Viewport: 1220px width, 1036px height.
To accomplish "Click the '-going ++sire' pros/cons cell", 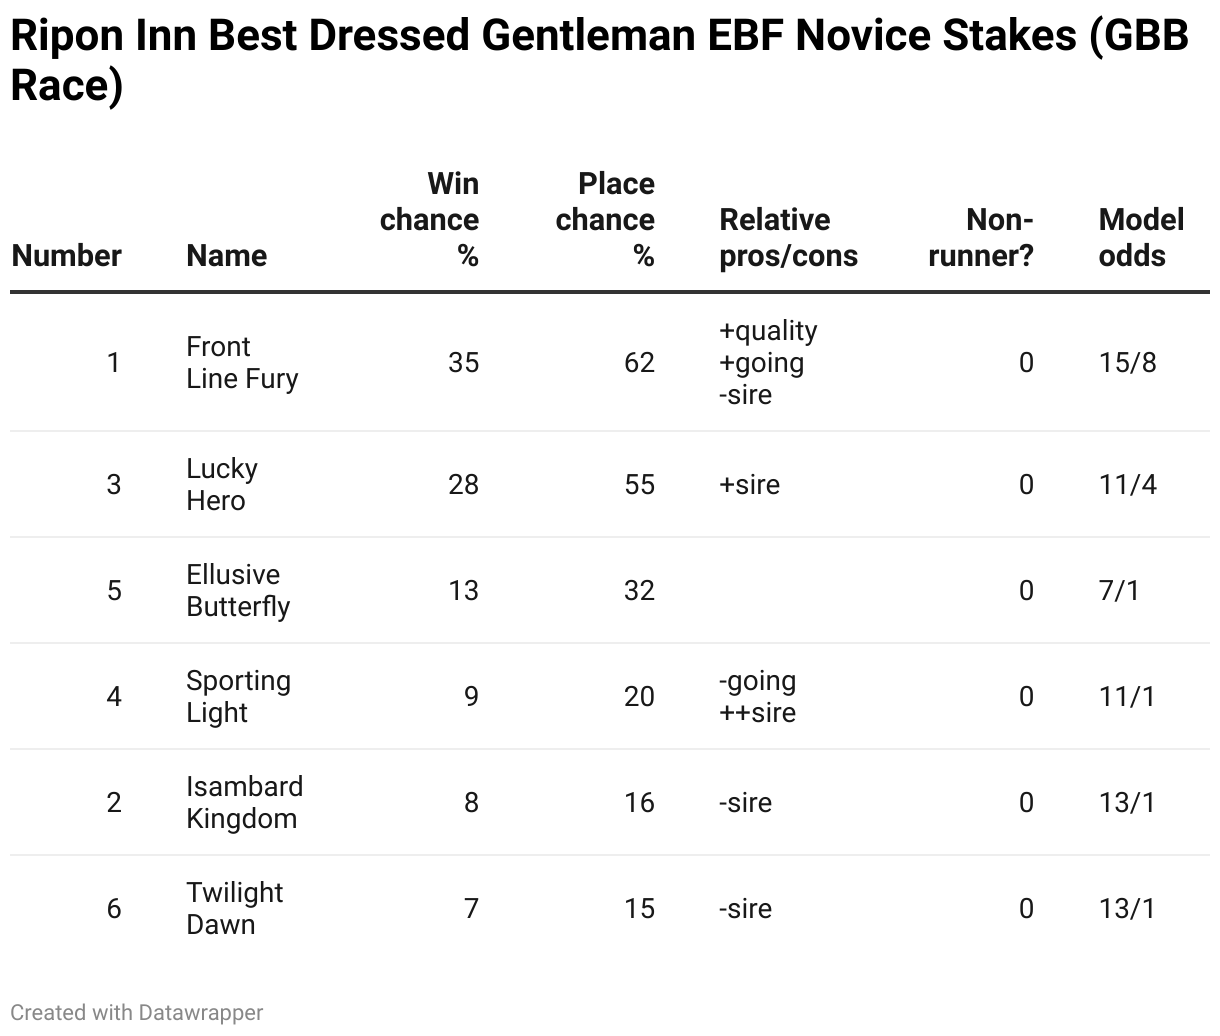I will coord(758,696).
